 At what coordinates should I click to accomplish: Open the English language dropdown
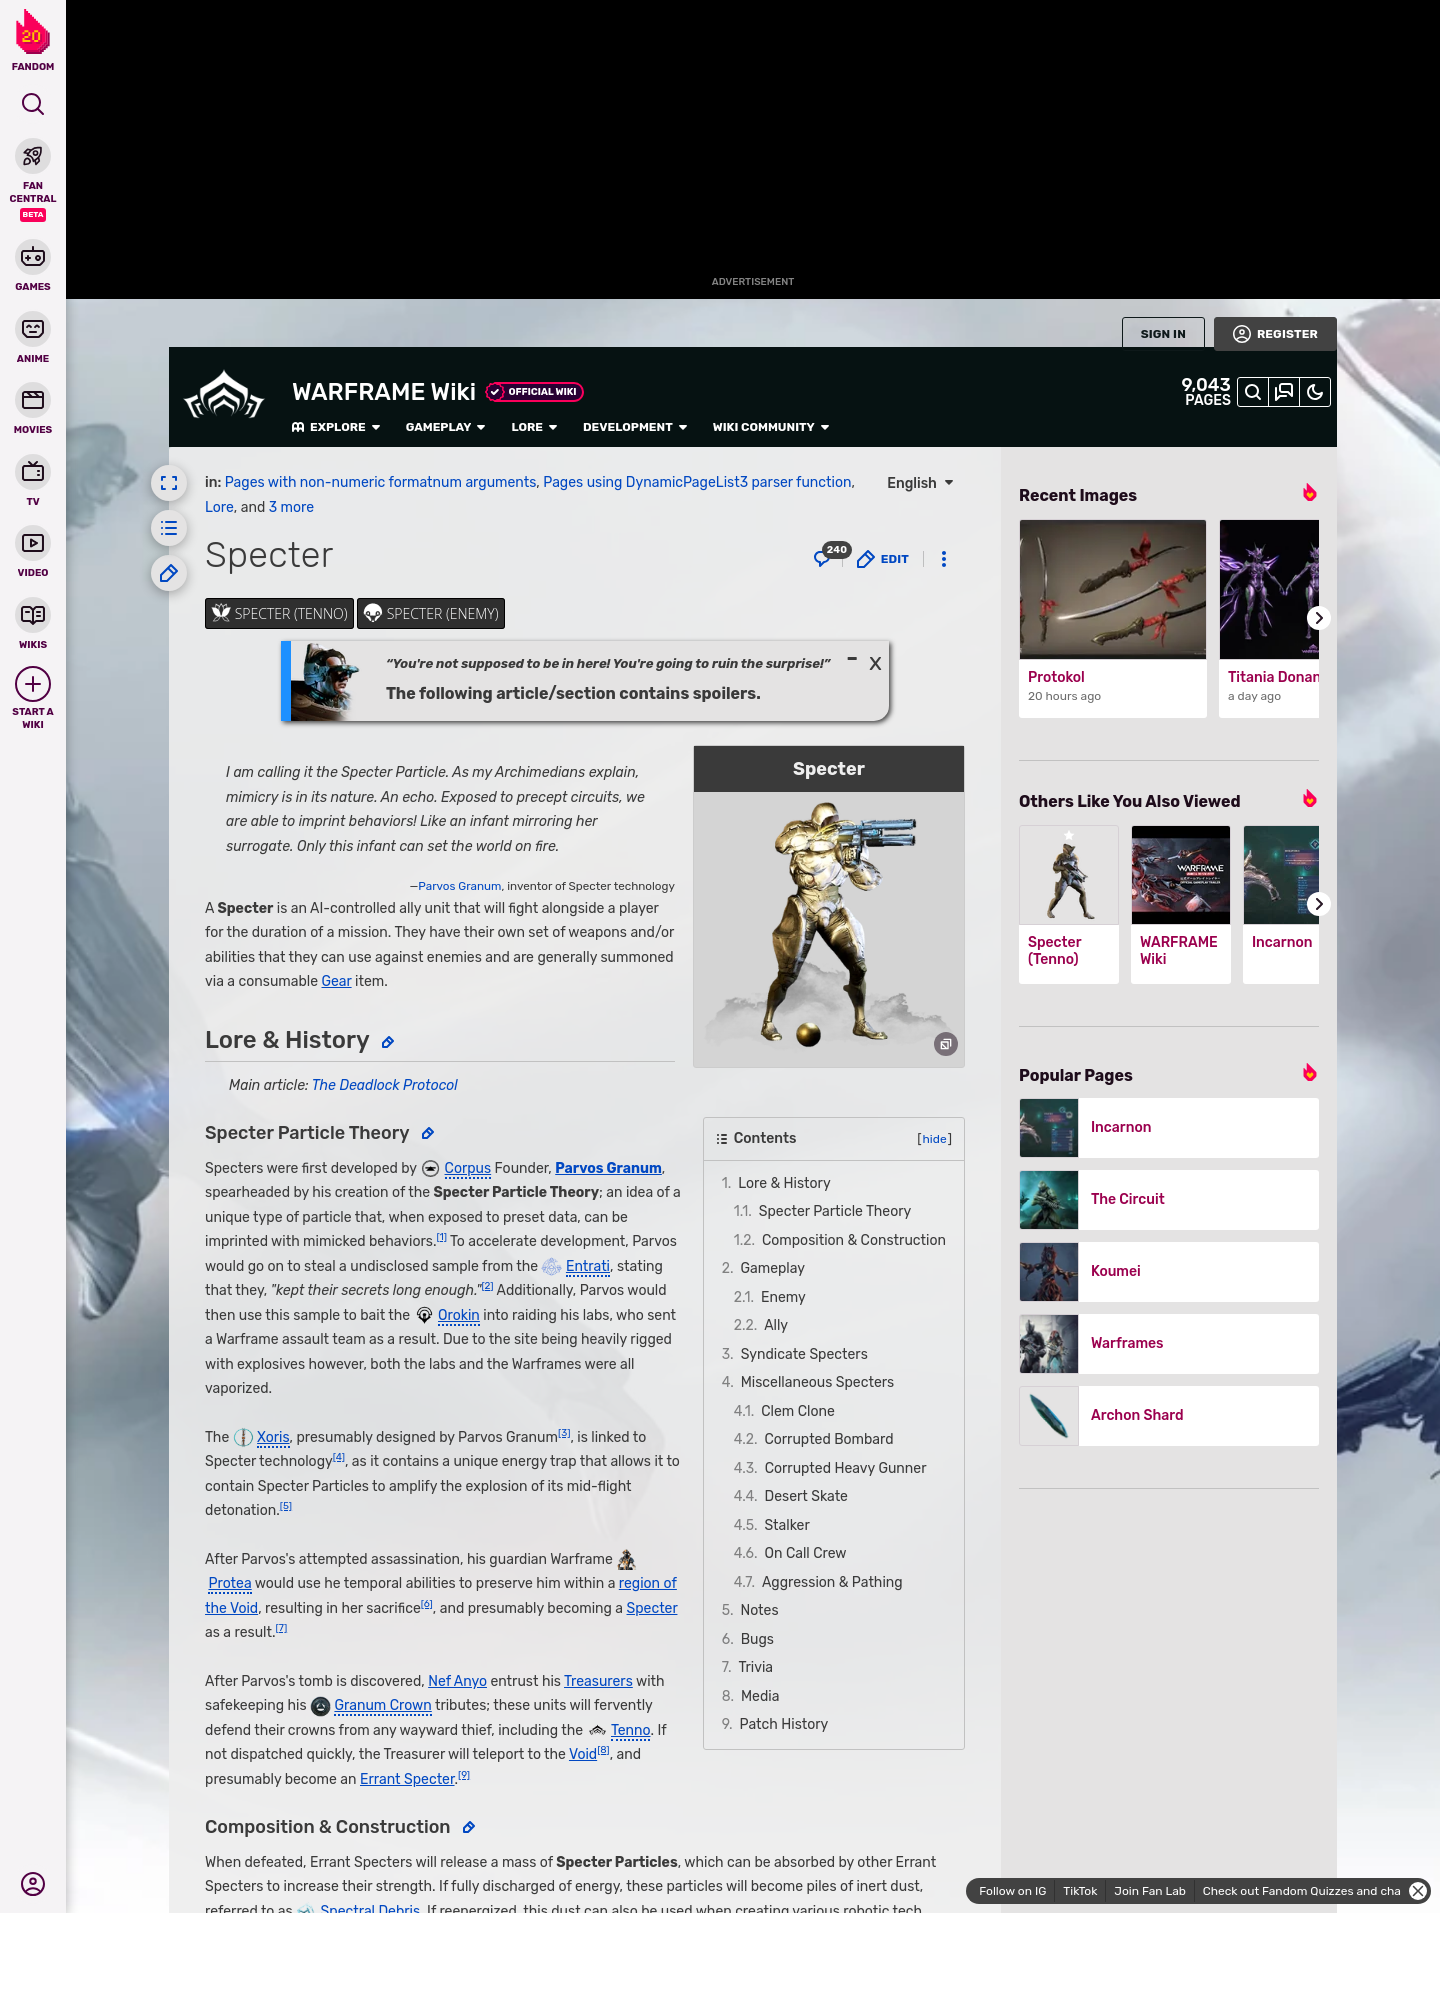click(920, 483)
